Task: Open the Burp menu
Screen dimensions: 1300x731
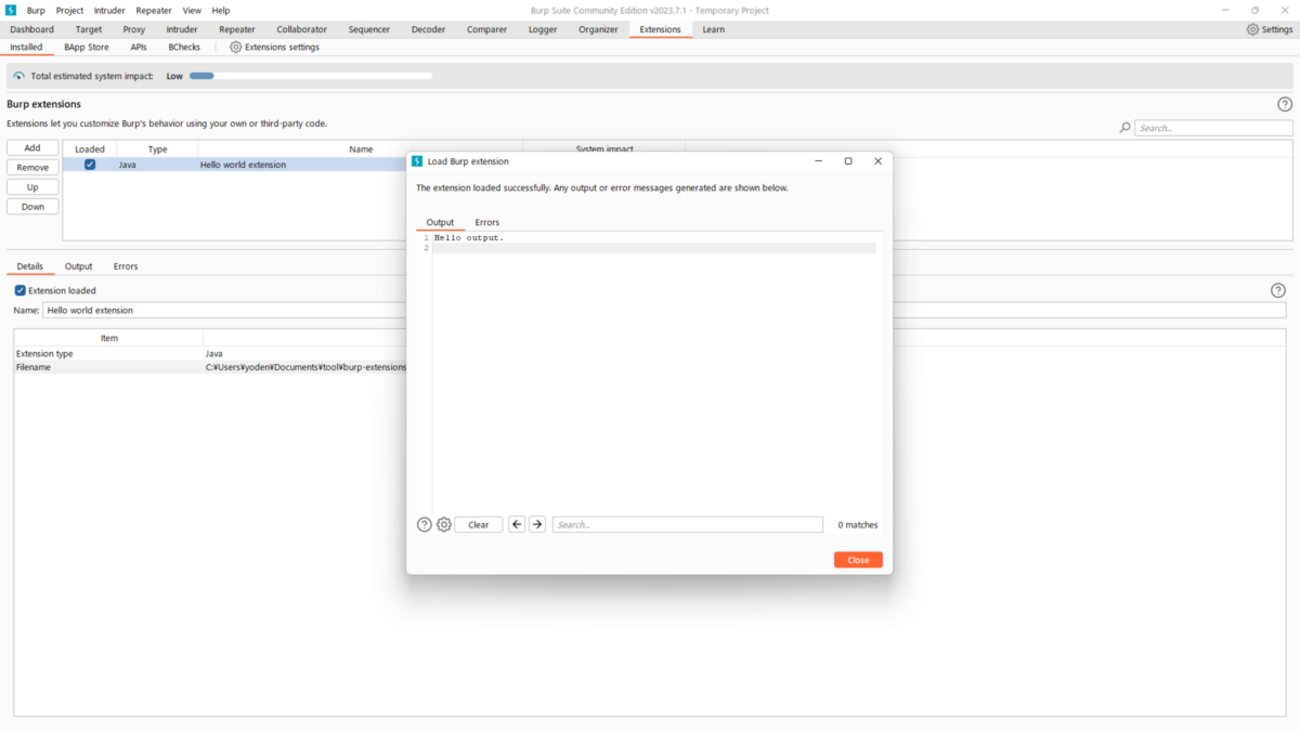Action: click(x=36, y=10)
